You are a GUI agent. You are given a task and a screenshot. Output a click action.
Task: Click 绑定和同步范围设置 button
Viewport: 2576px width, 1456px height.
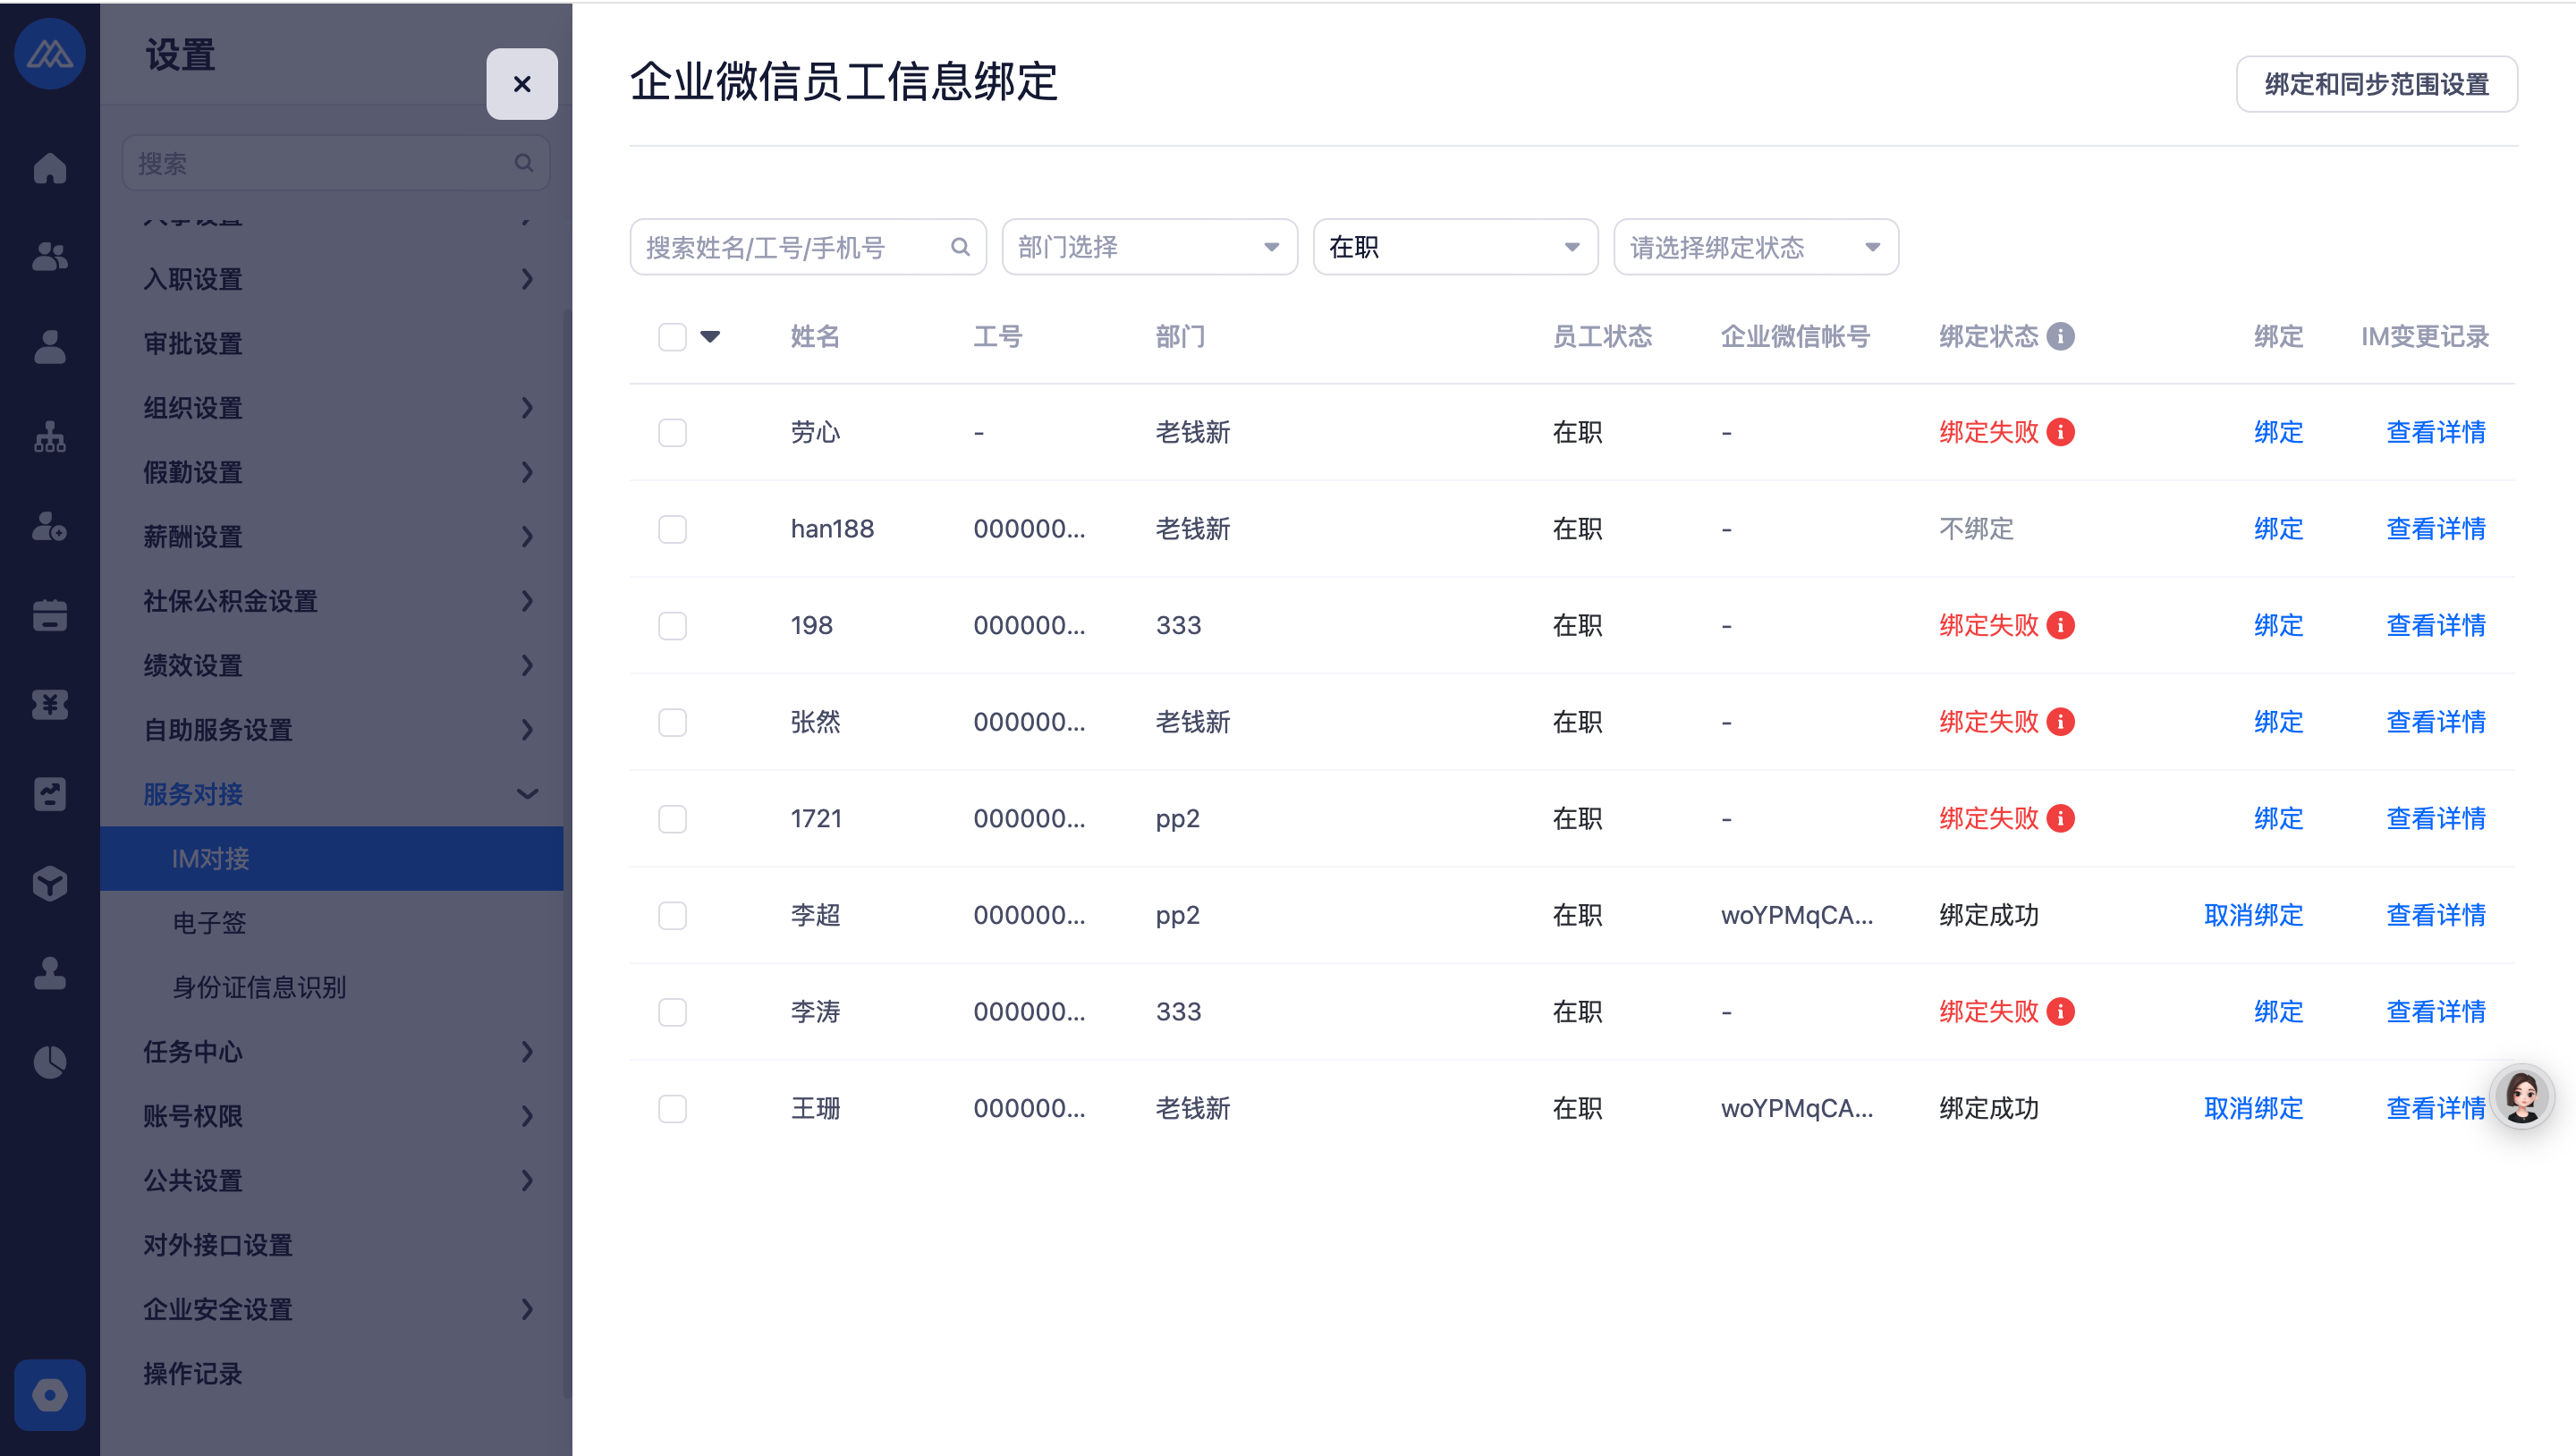pyautogui.click(x=2376, y=84)
